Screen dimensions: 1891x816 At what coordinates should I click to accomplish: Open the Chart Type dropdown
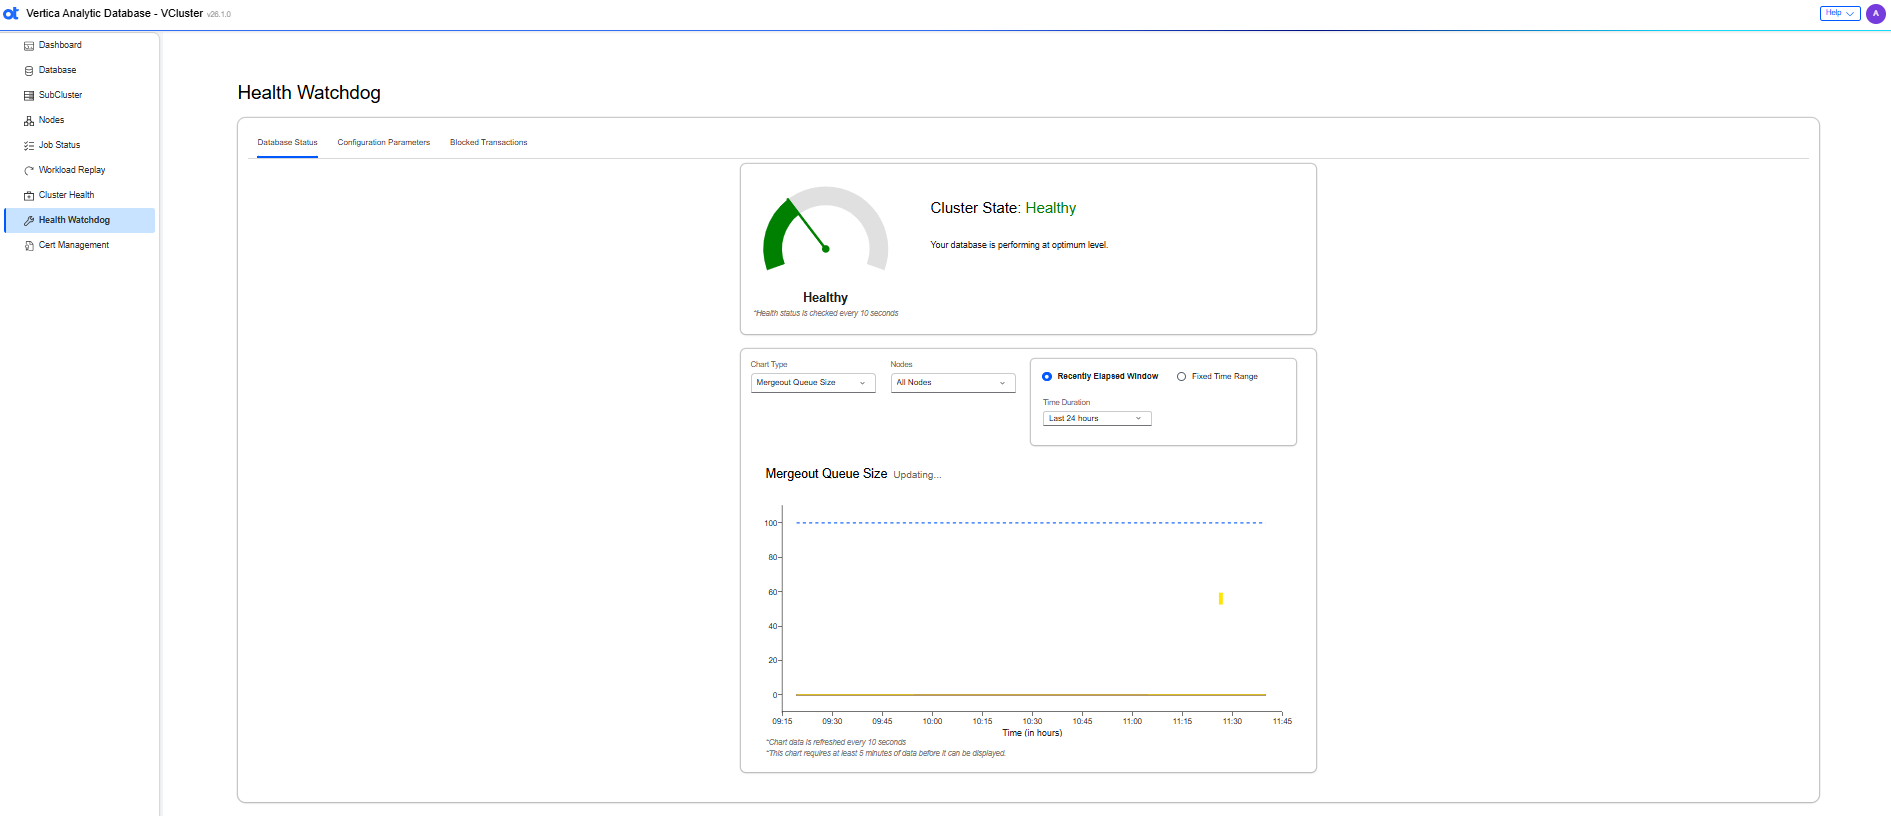click(x=813, y=383)
